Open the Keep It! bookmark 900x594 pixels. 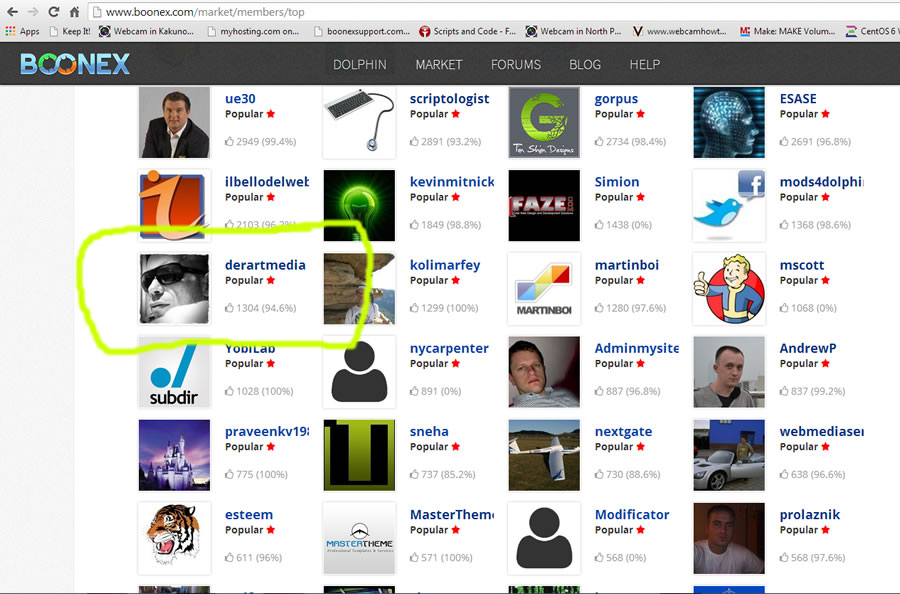tap(70, 31)
